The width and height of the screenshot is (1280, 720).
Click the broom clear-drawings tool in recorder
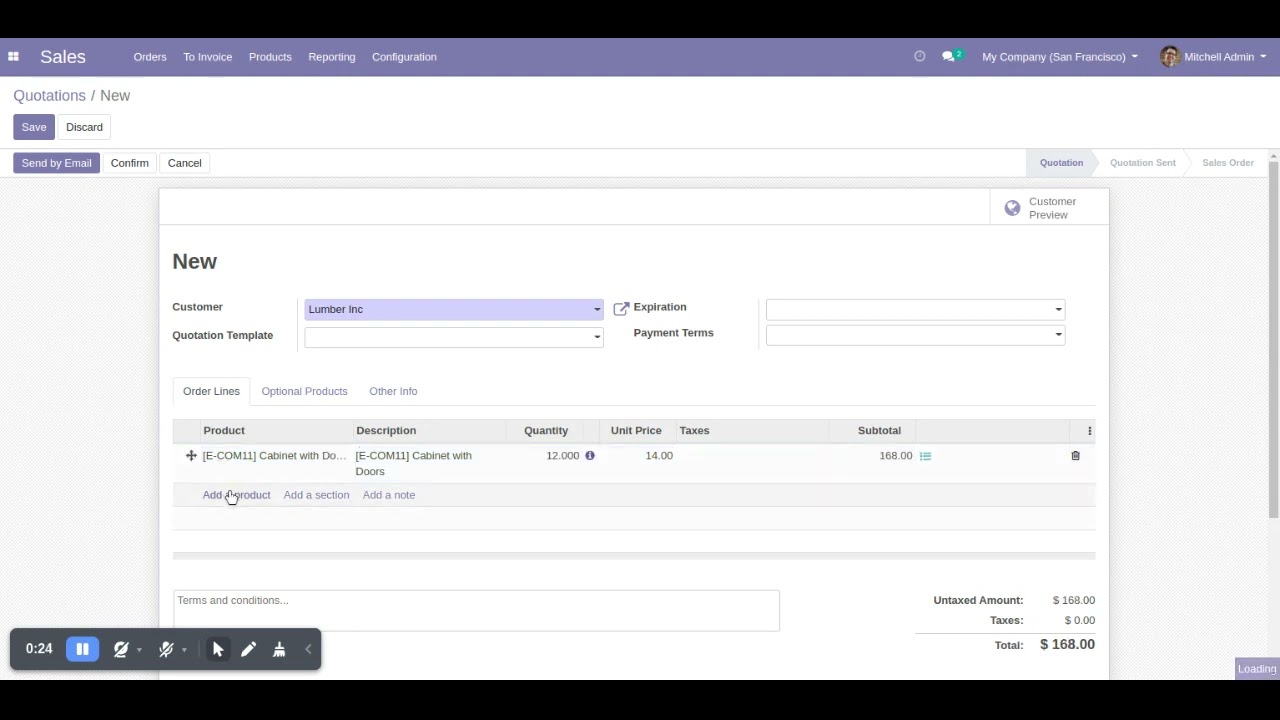(279, 649)
